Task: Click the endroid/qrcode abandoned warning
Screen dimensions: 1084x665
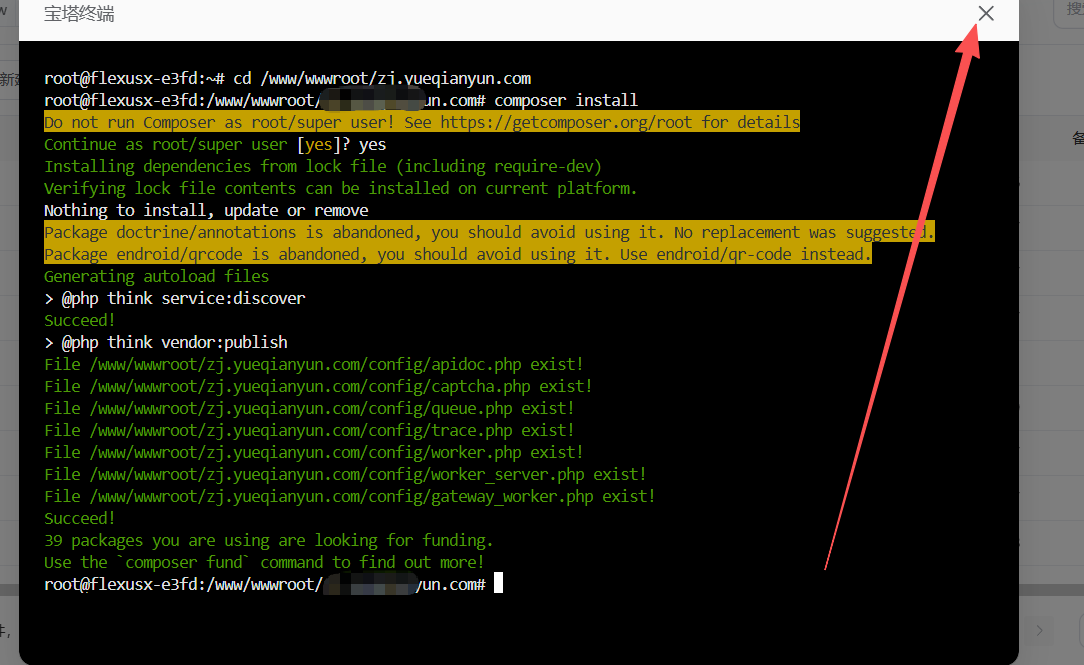Action: click(457, 254)
